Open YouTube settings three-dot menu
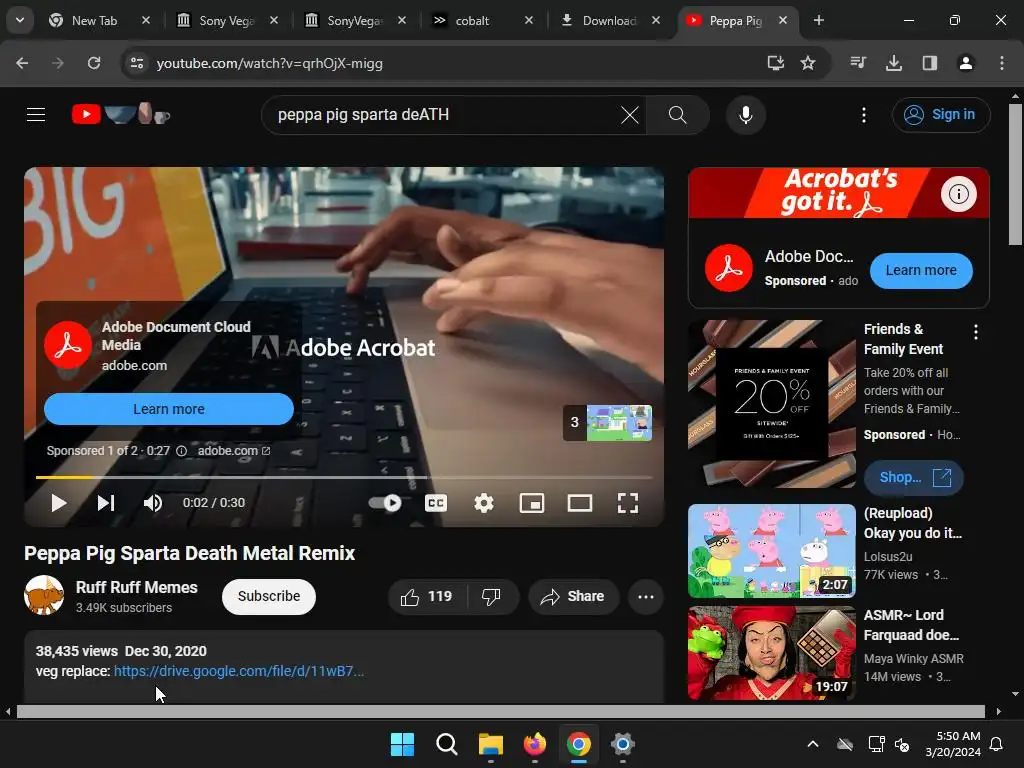The image size is (1024, 768). [863, 116]
